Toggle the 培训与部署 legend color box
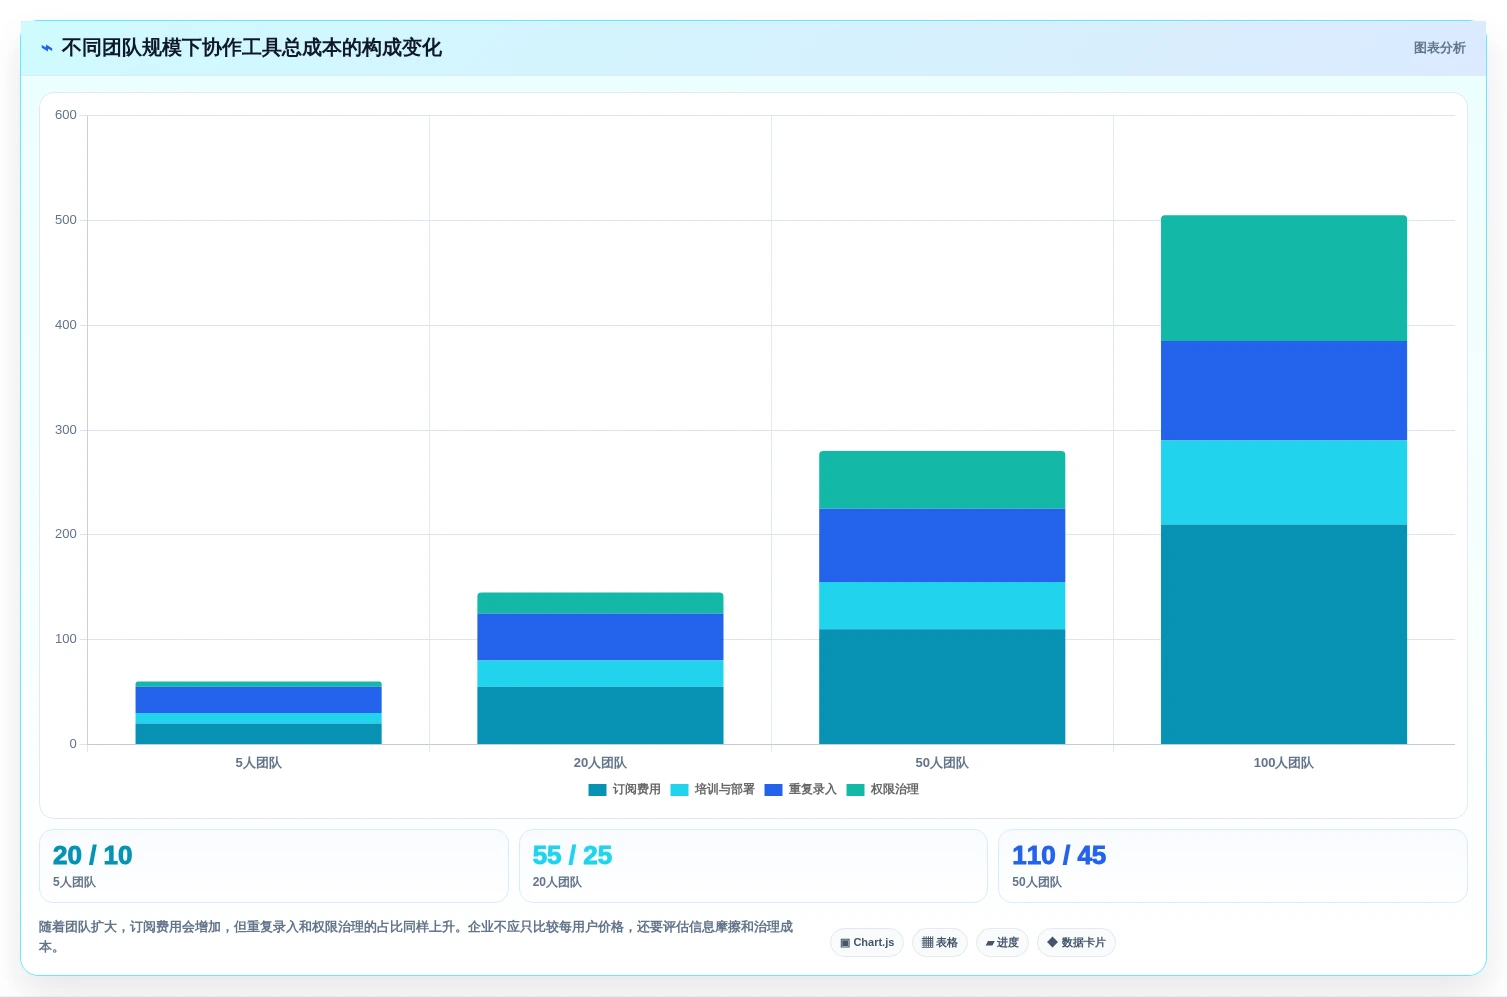1507x997 pixels. pos(680,790)
